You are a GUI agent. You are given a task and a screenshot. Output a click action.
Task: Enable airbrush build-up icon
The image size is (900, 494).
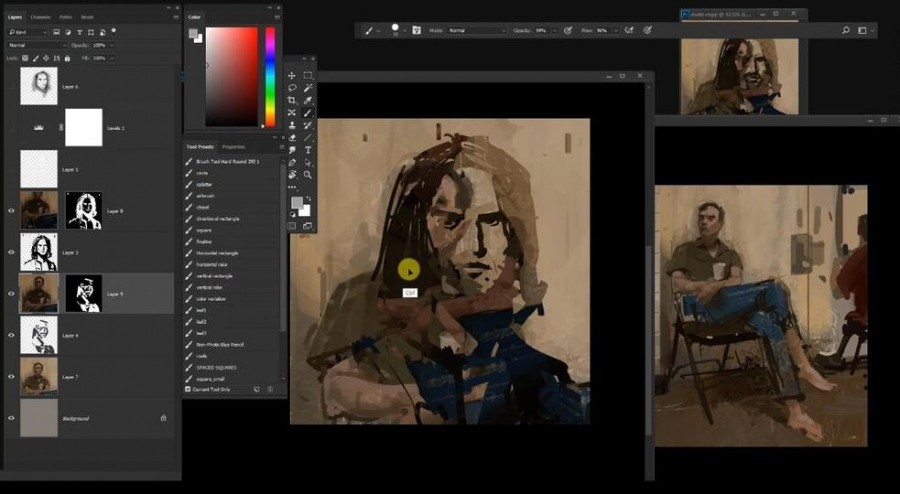click(x=629, y=30)
